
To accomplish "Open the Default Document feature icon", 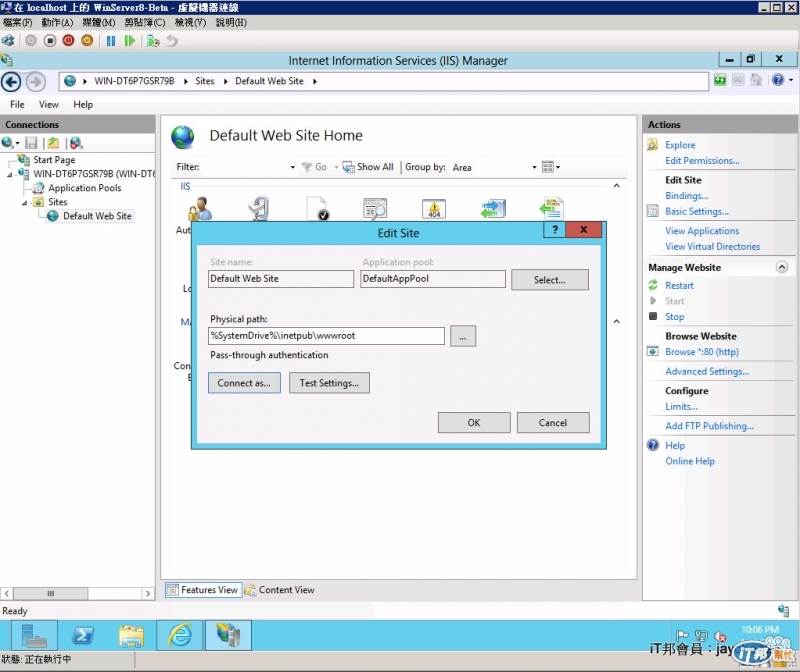I will click(318, 209).
